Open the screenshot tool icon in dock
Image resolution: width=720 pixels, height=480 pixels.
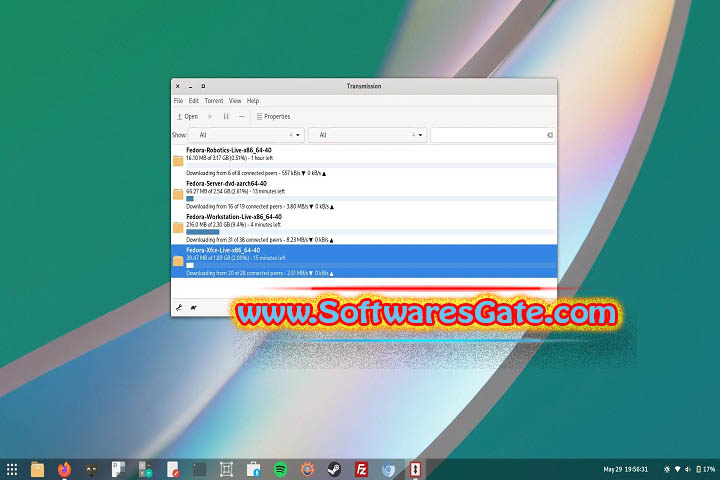click(x=226, y=469)
